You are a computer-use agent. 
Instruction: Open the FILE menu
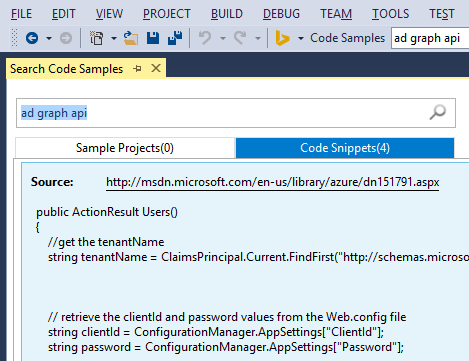[21, 14]
